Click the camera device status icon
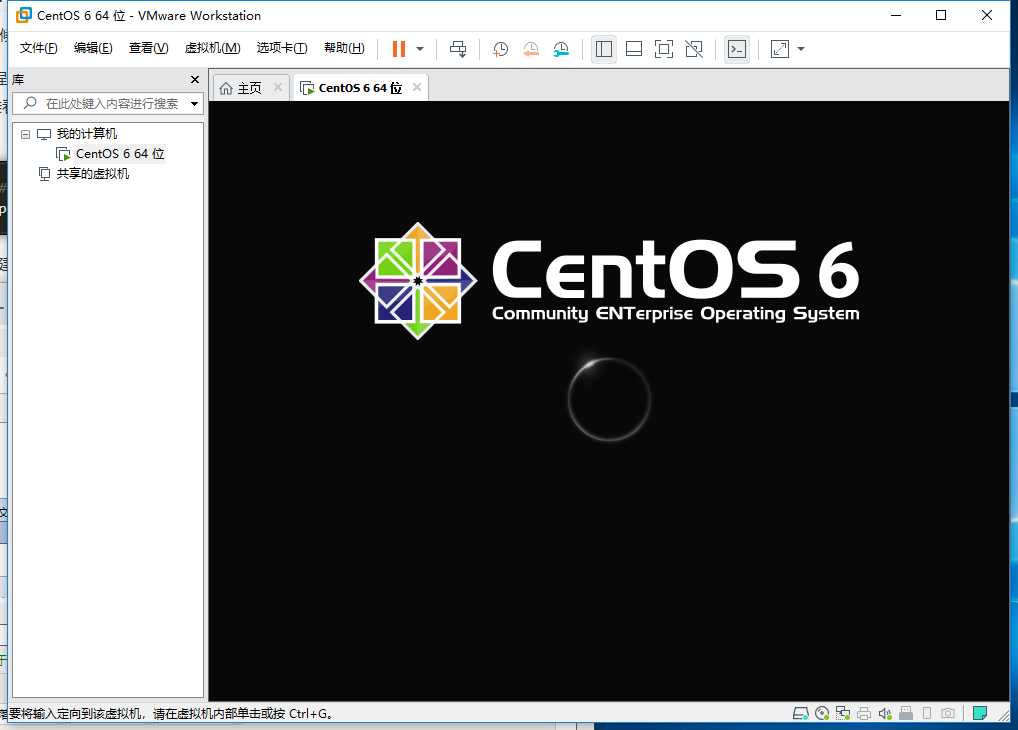Image resolution: width=1018 pixels, height=730 pixels. coord(948,714)
